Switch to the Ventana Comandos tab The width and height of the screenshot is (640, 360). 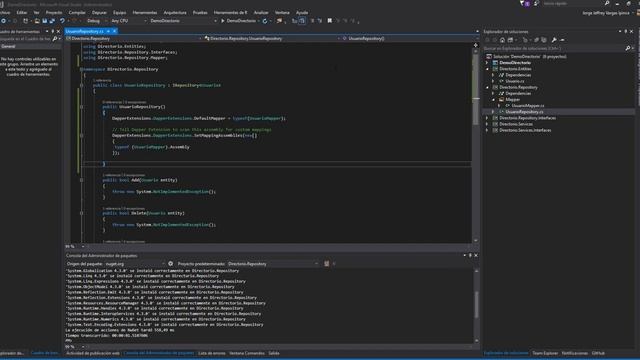coord(247,353)
